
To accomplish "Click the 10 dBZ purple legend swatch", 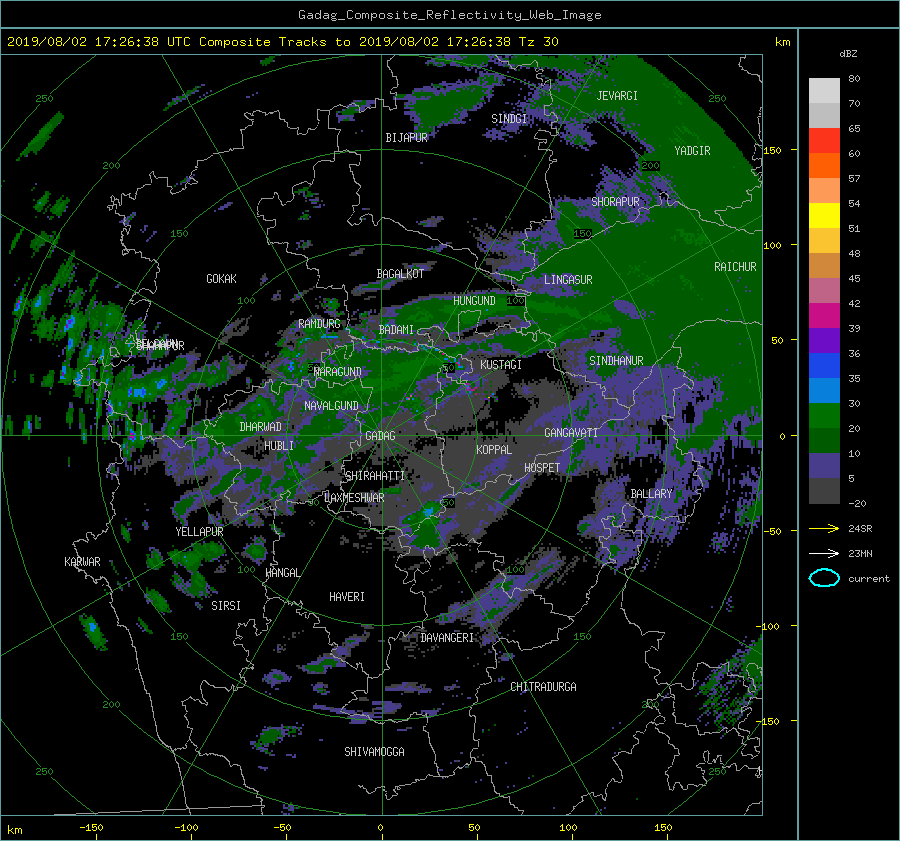I will 824,465.
